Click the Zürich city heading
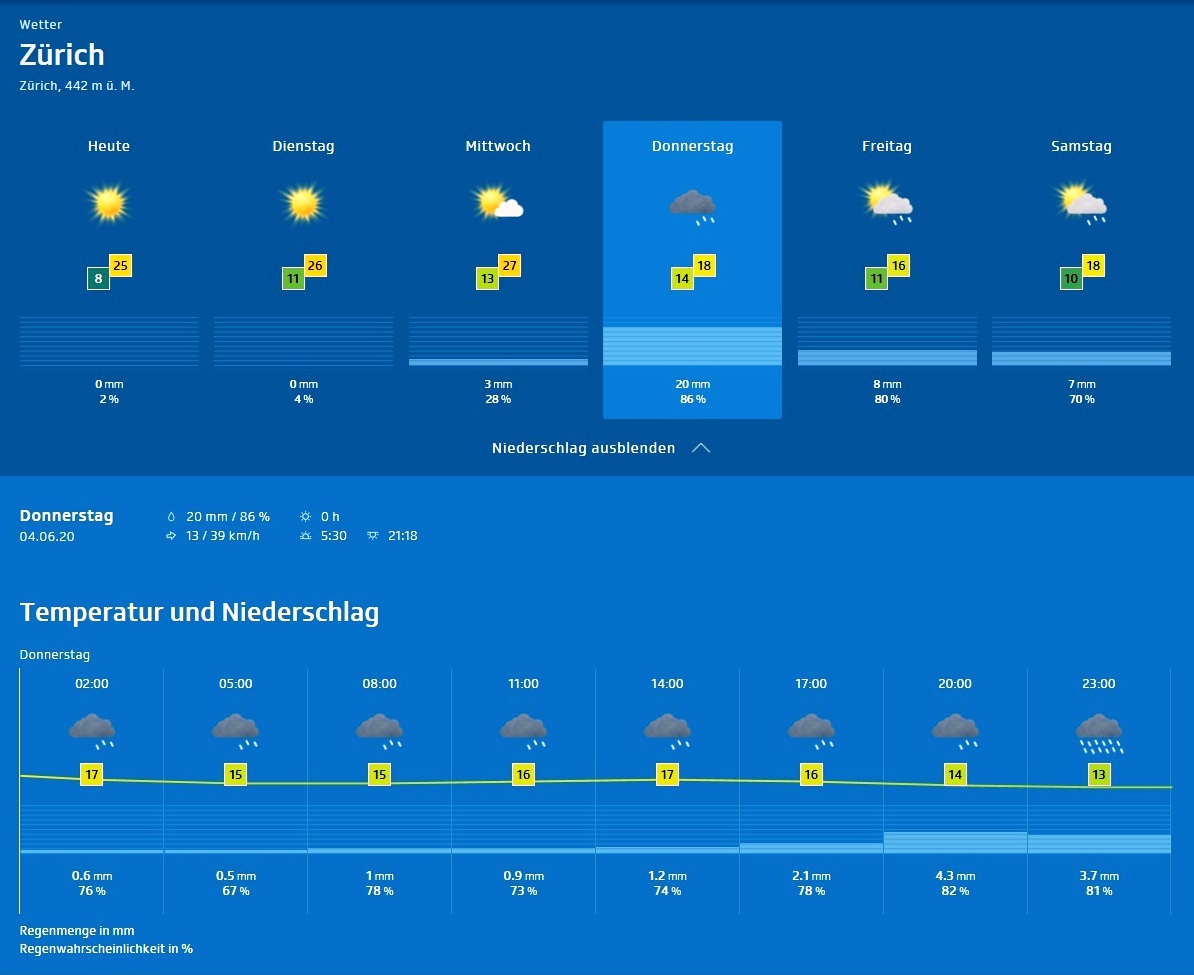This screenshot has height=975, width=1194. point(62,55)
